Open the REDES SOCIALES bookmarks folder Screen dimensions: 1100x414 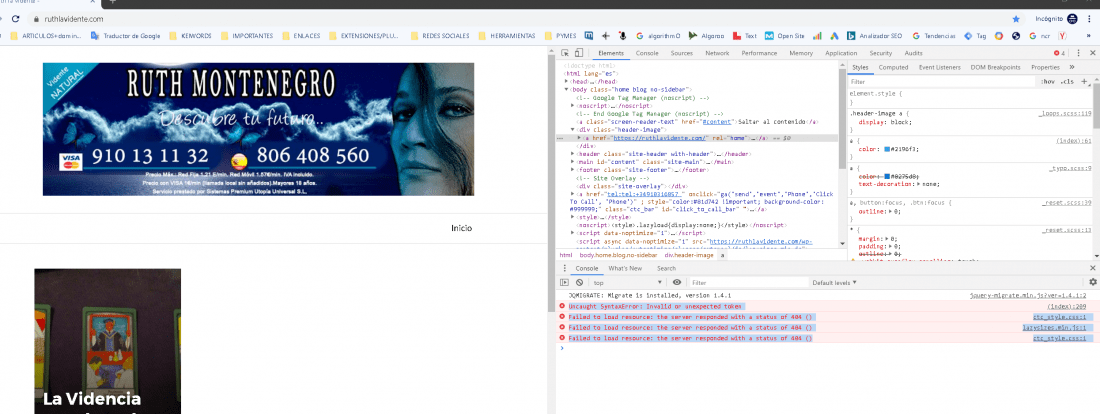pos(440,36)
